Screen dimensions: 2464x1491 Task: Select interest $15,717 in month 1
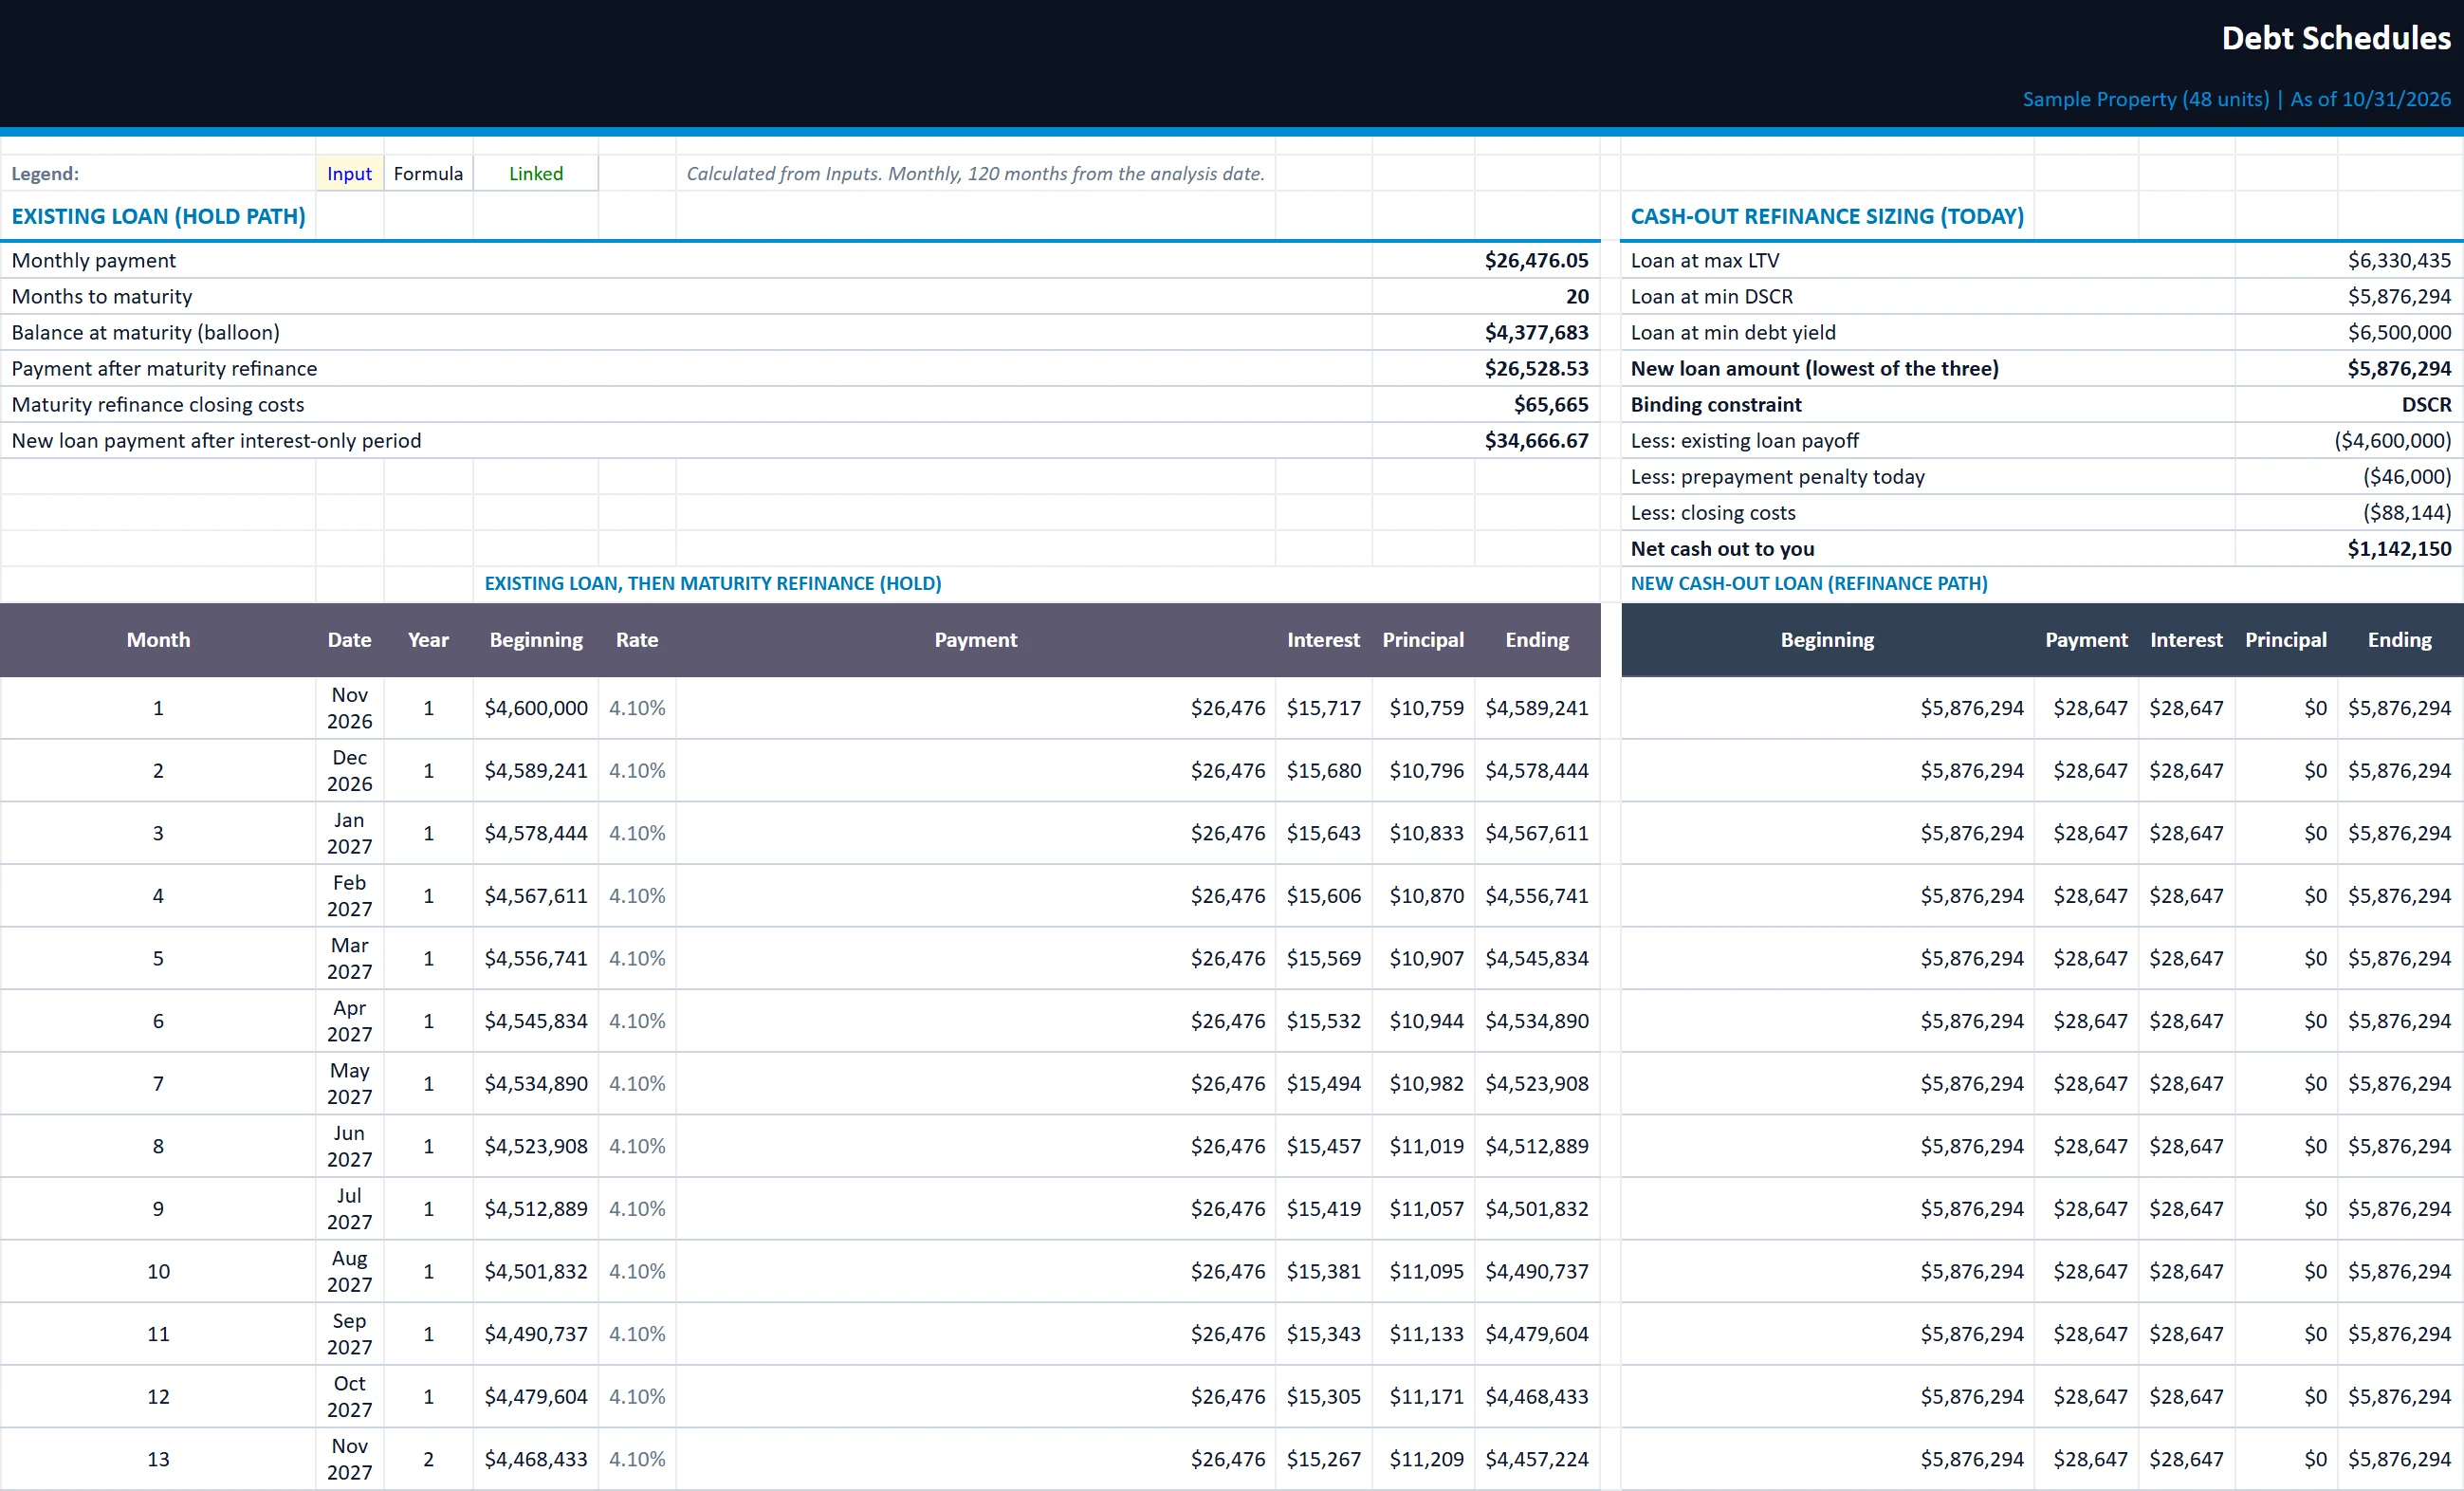(1323, 708)
